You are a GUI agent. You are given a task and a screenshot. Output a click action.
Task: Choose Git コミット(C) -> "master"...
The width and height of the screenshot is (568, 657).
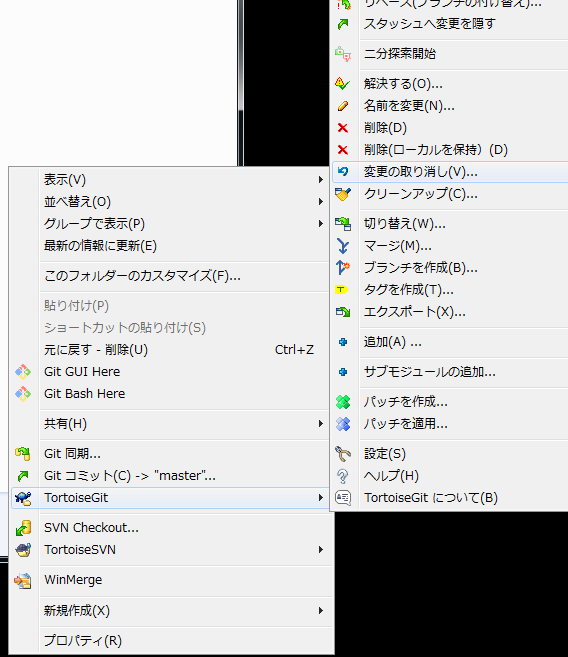[170, 476]
